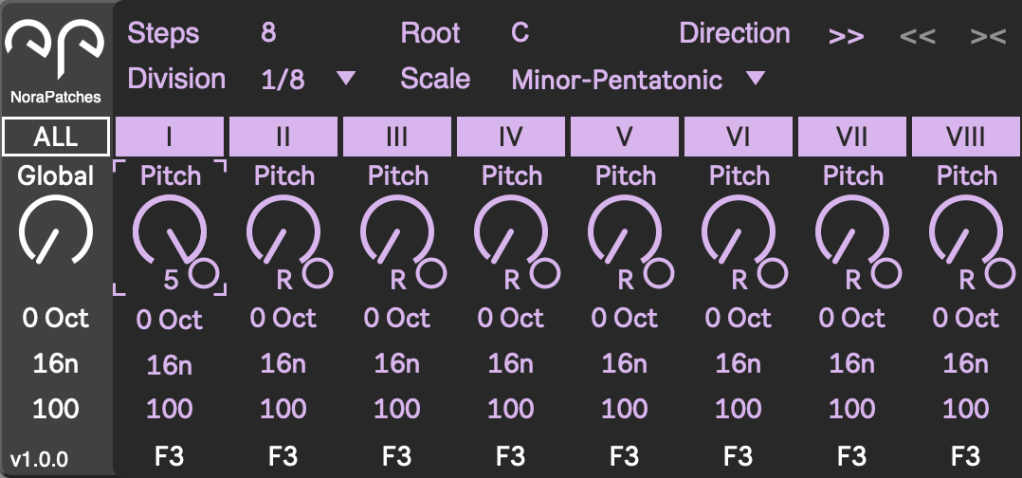This screenshot has height=478, width=1022.
Task: Click the Root note C selector
Action: tap(519, 33)
